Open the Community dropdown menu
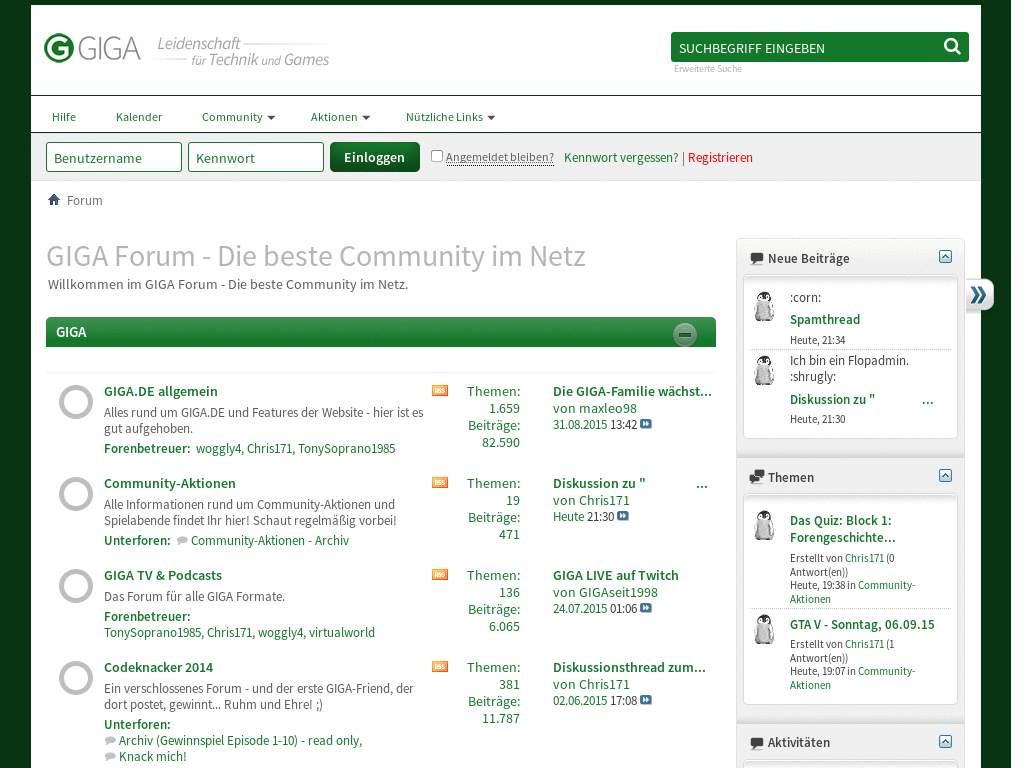This screenshot has width=1024, height=768. [x=238, y=117]
